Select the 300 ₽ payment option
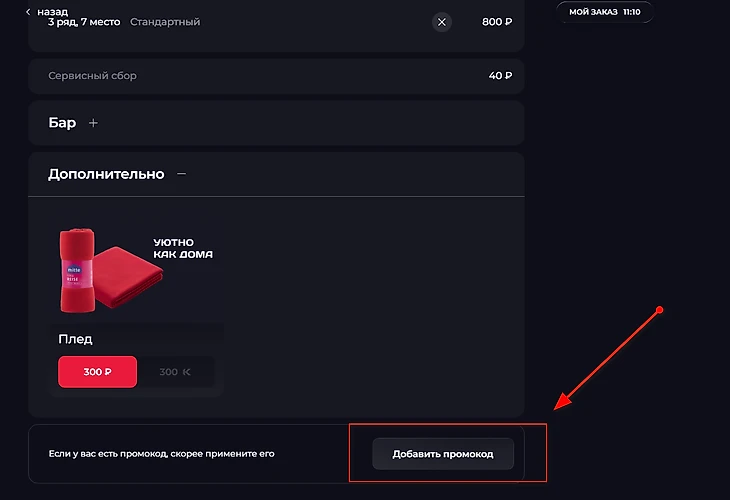 [97, 372]
